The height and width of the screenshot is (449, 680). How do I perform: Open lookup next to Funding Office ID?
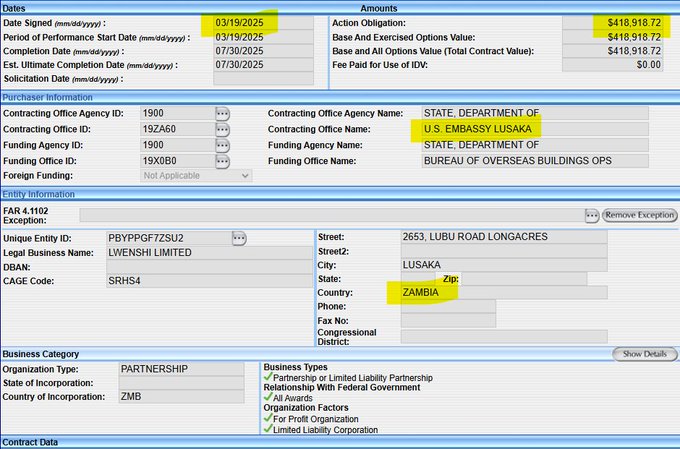[x=222, y=161]
